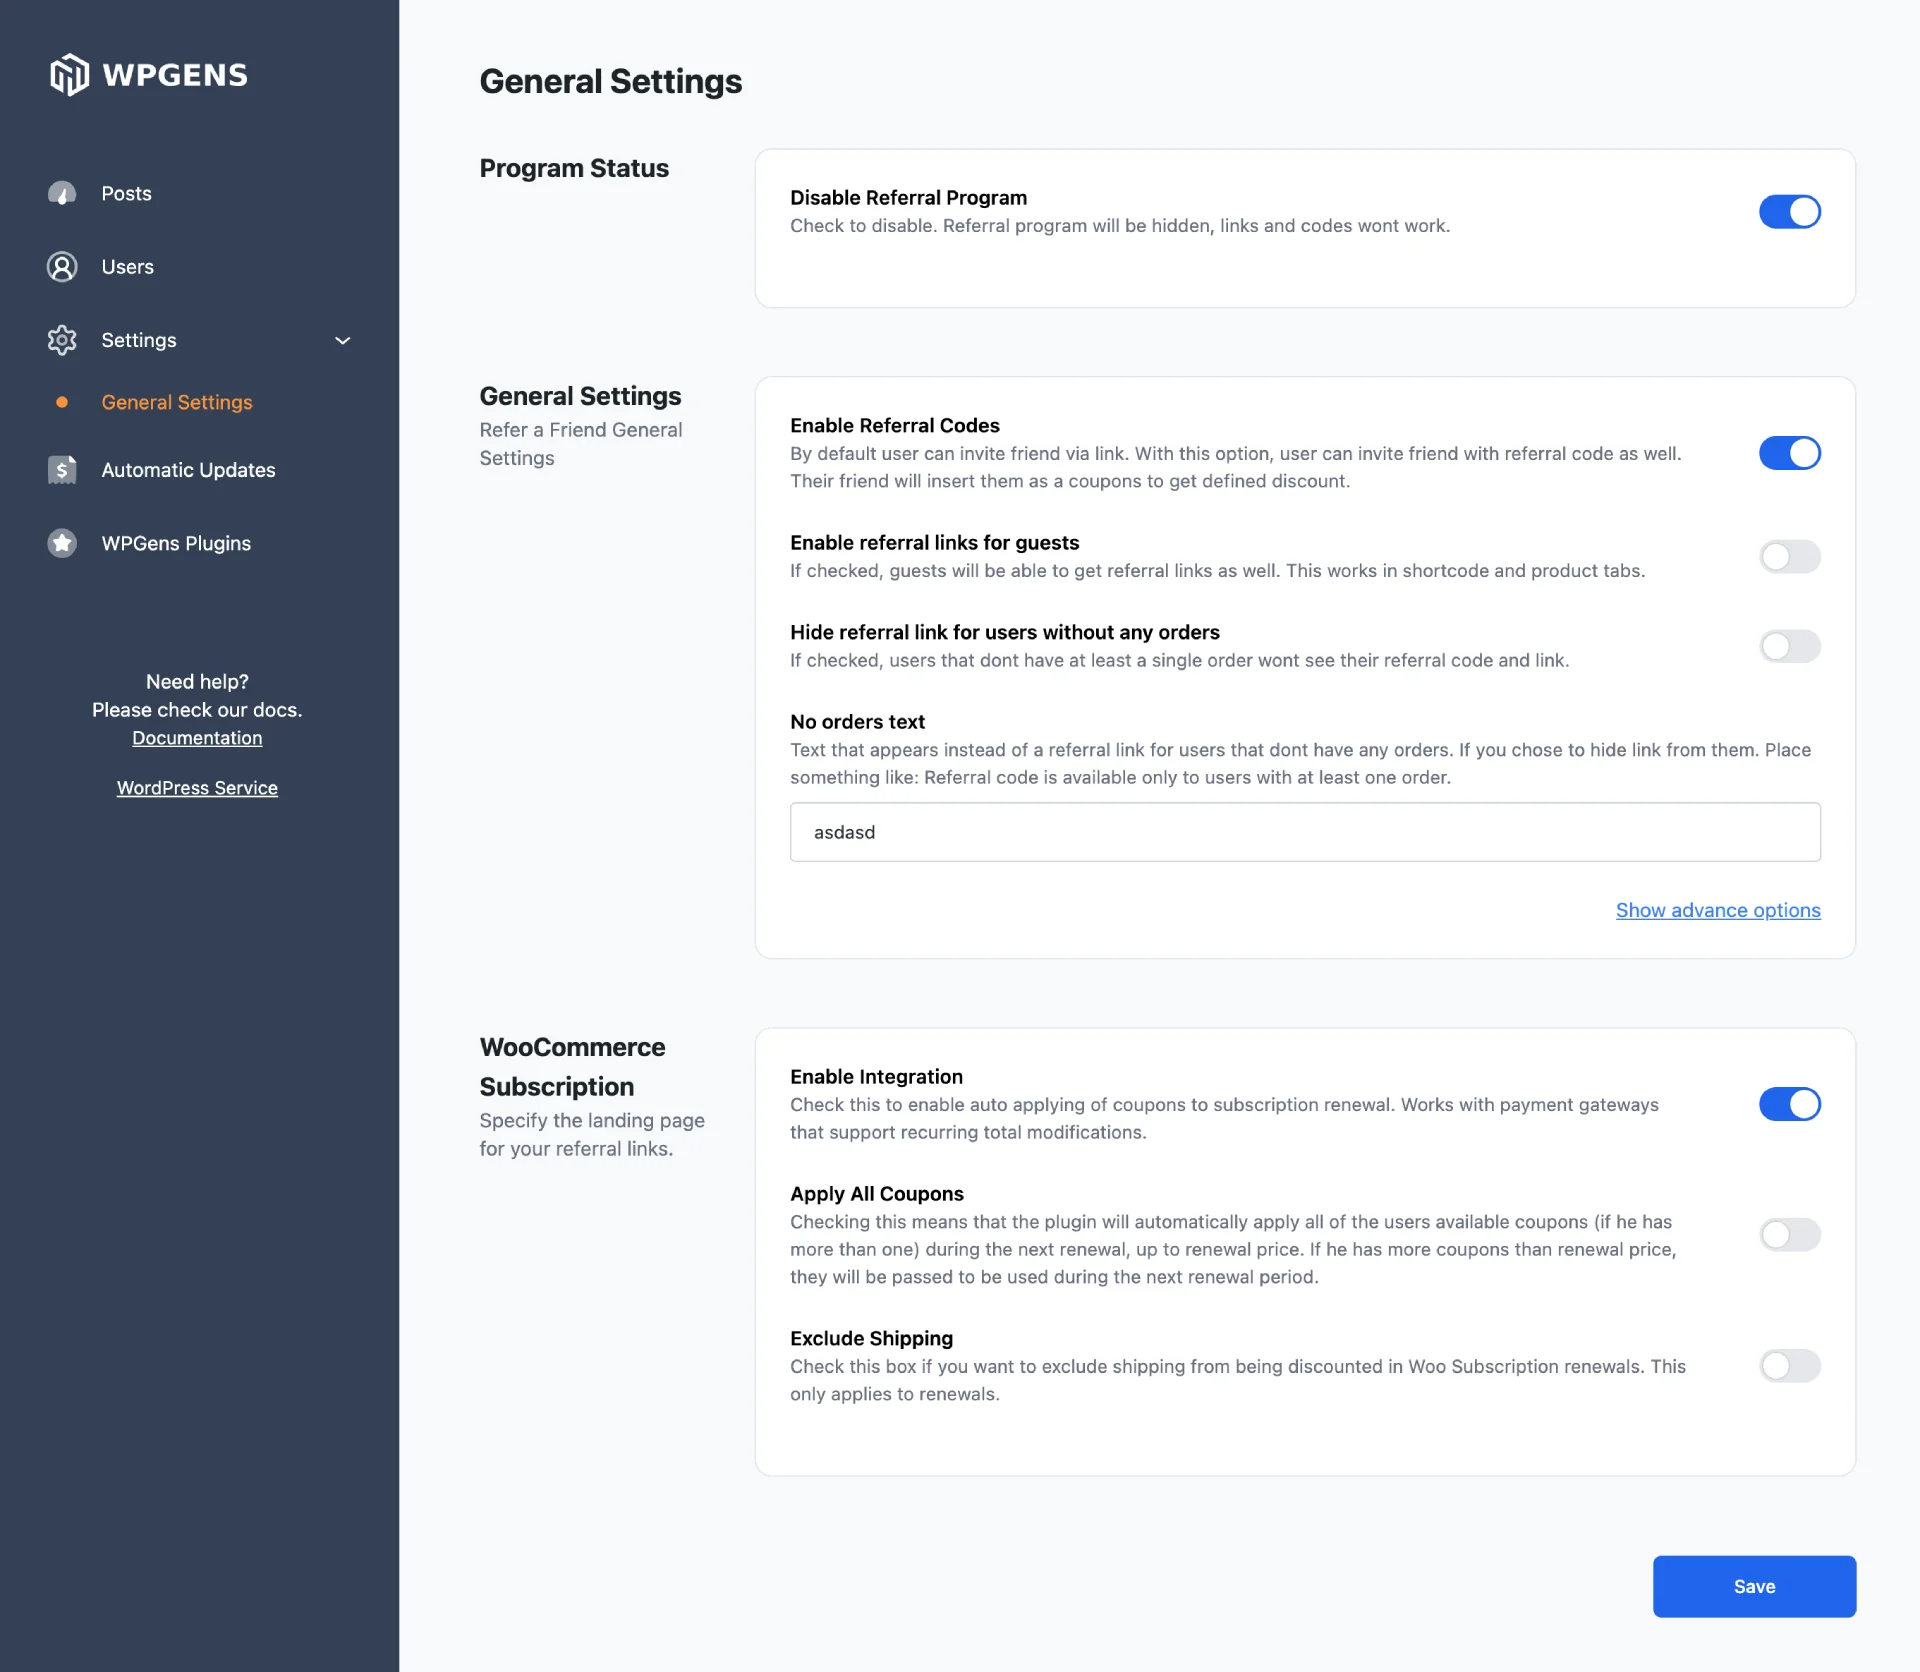Collapse the Settings menu chevron
Image resolution: width=1920 pixels, height=1672 pixels.
tap(343, 341)
